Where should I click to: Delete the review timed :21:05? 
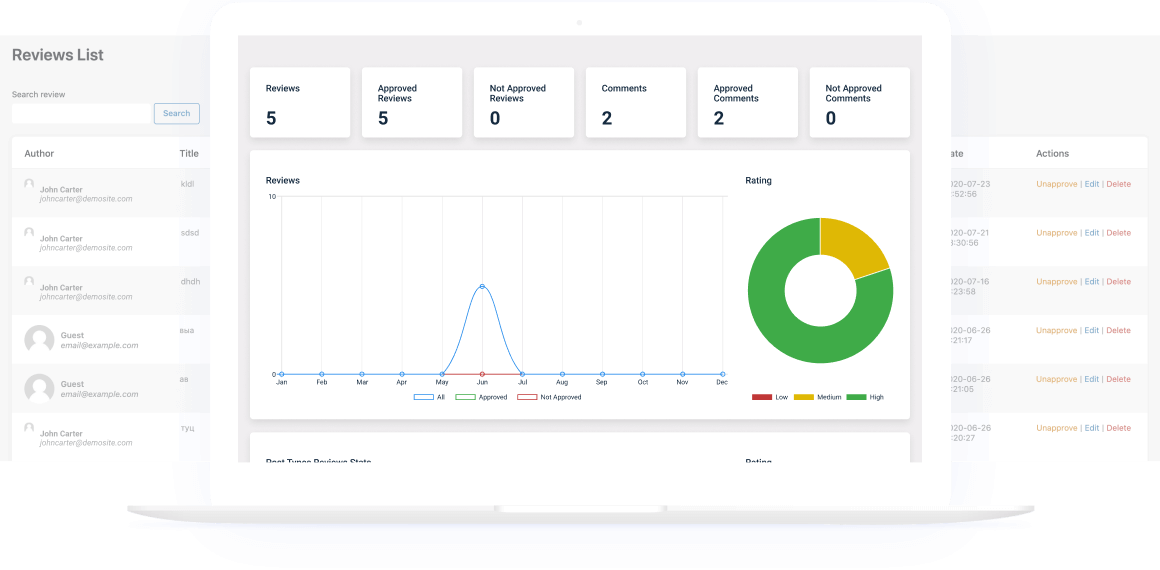click(x=1119, y=379)
